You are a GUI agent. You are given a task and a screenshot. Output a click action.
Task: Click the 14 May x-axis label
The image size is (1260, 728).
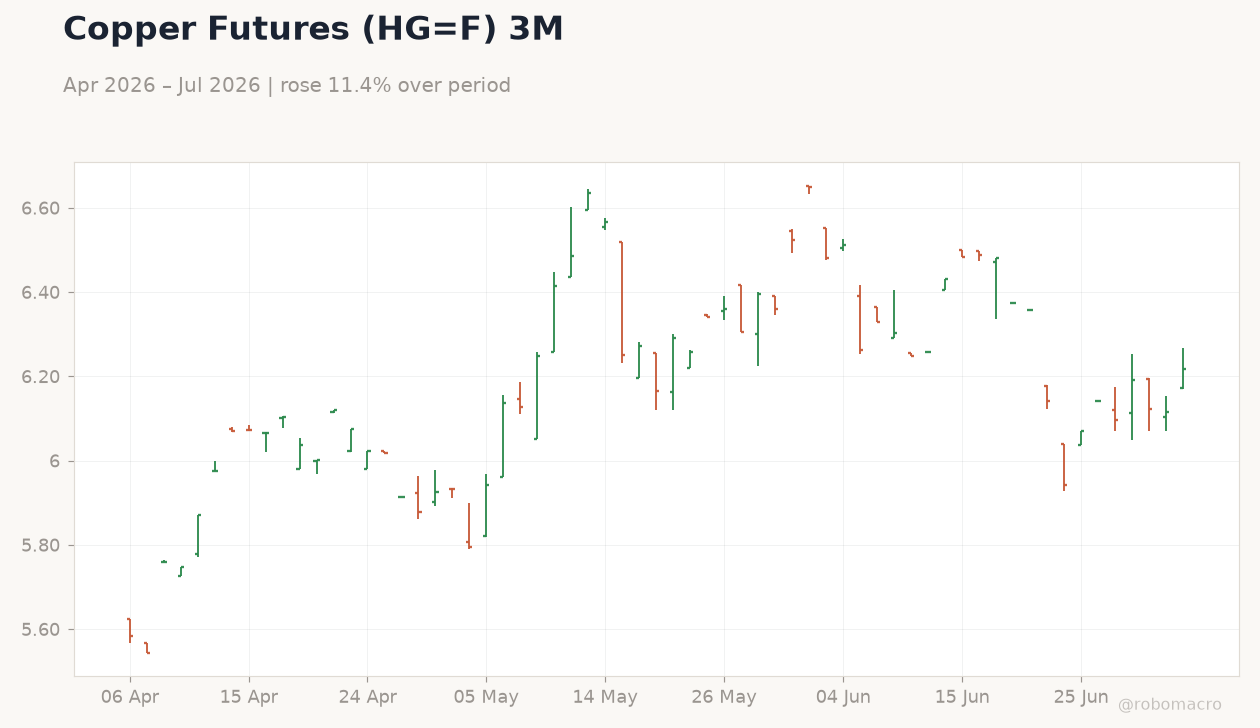click(x=605, y=697)
